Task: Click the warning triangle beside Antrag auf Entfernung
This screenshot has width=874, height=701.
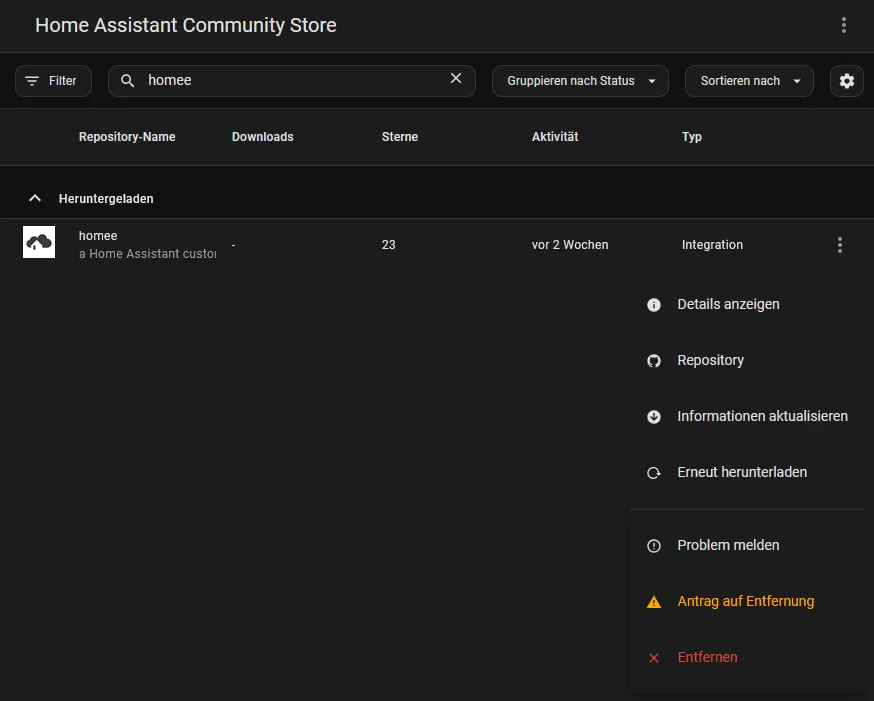Action: (654, 602)
